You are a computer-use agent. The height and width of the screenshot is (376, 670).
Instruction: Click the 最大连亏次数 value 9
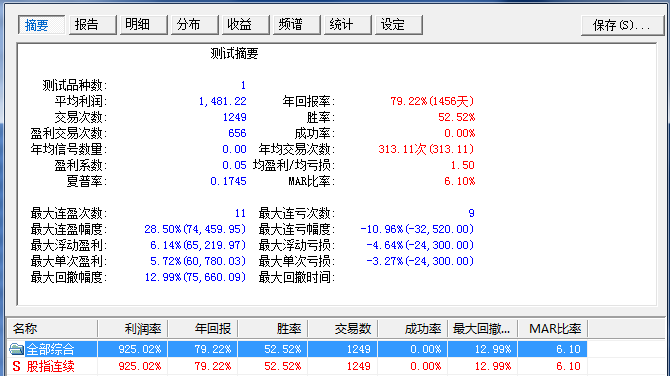[471, 213]
